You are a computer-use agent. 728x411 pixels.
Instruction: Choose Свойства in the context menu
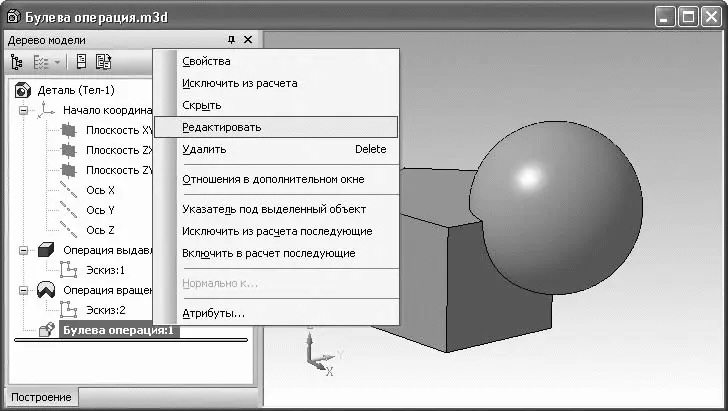tap(206, 62)
